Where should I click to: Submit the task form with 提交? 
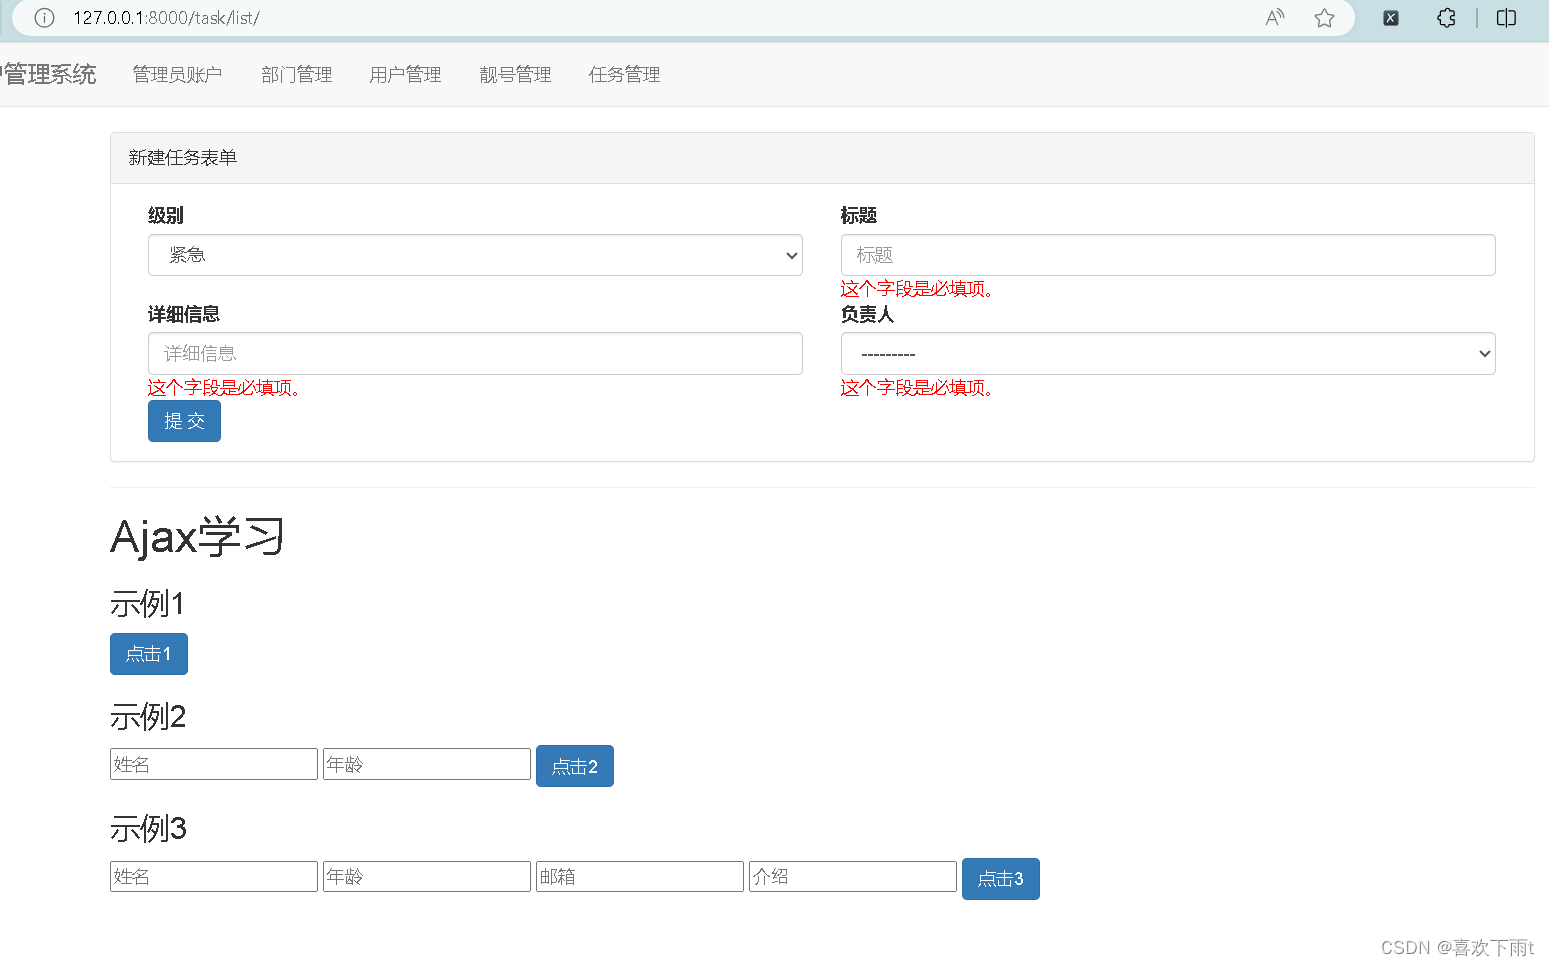click(x=184, y=421)
